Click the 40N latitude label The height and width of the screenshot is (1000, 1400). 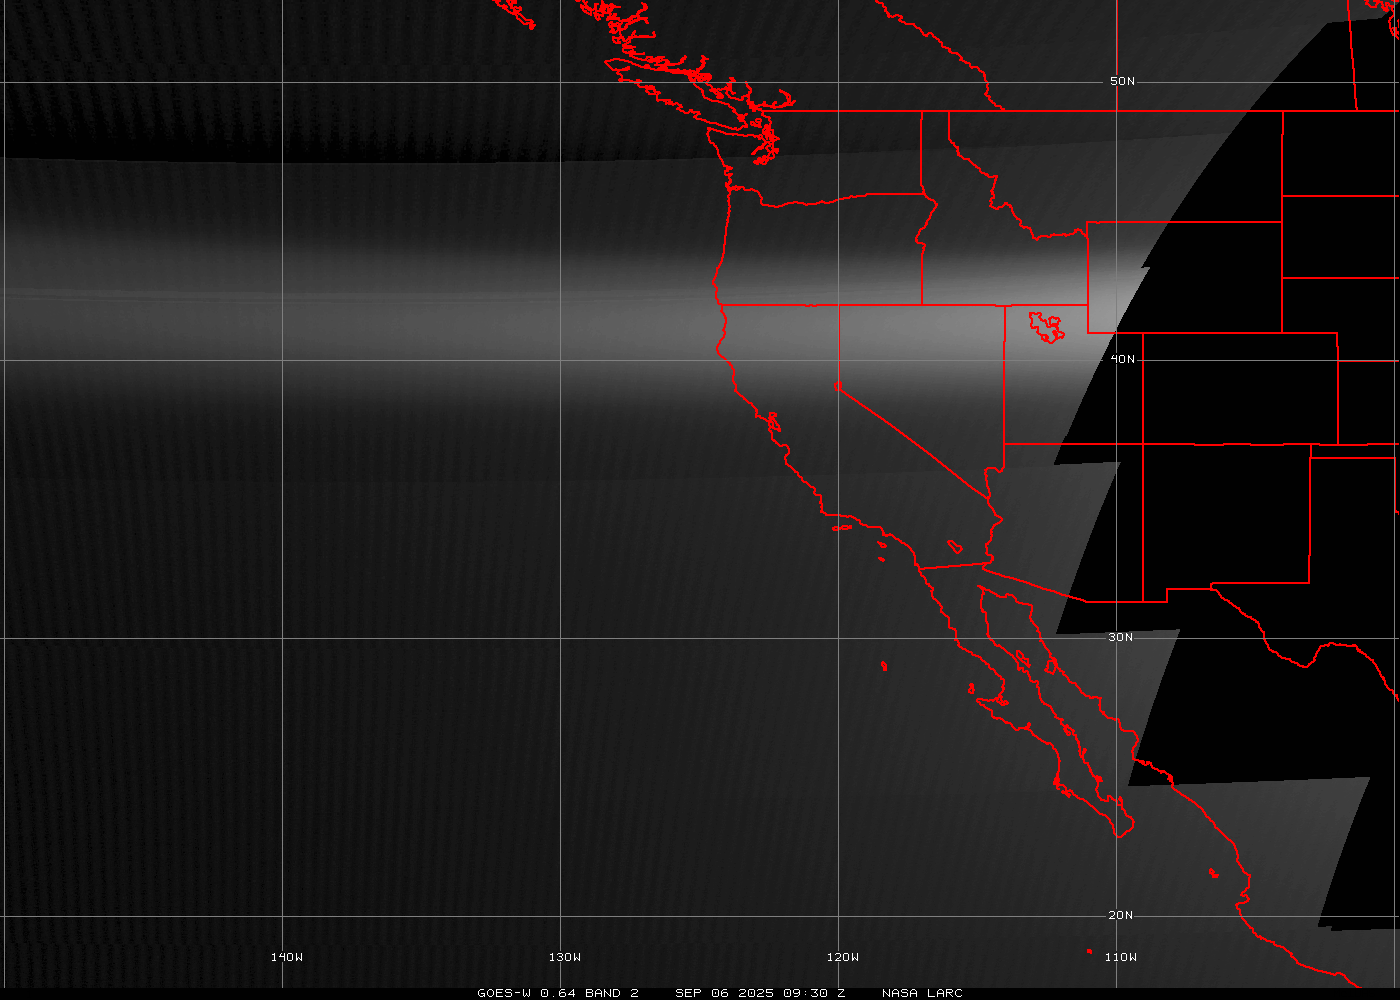1122,359
